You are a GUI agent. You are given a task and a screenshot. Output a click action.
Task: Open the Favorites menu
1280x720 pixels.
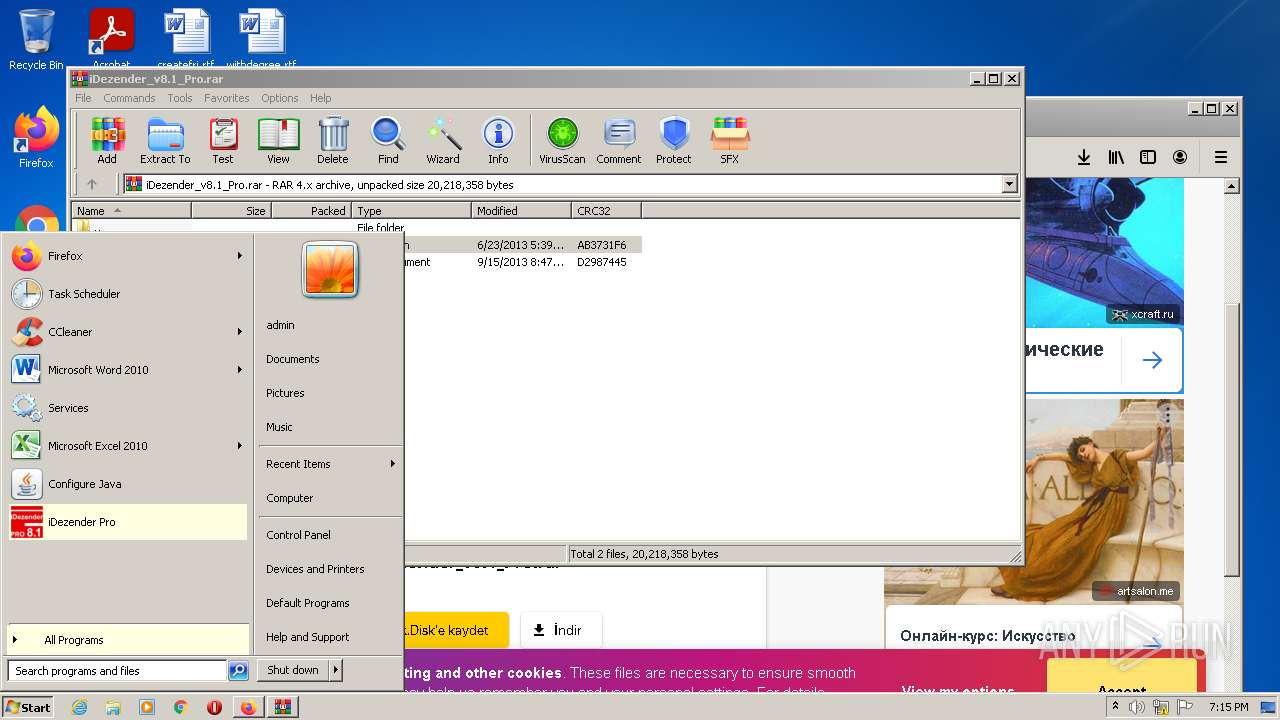227,98
